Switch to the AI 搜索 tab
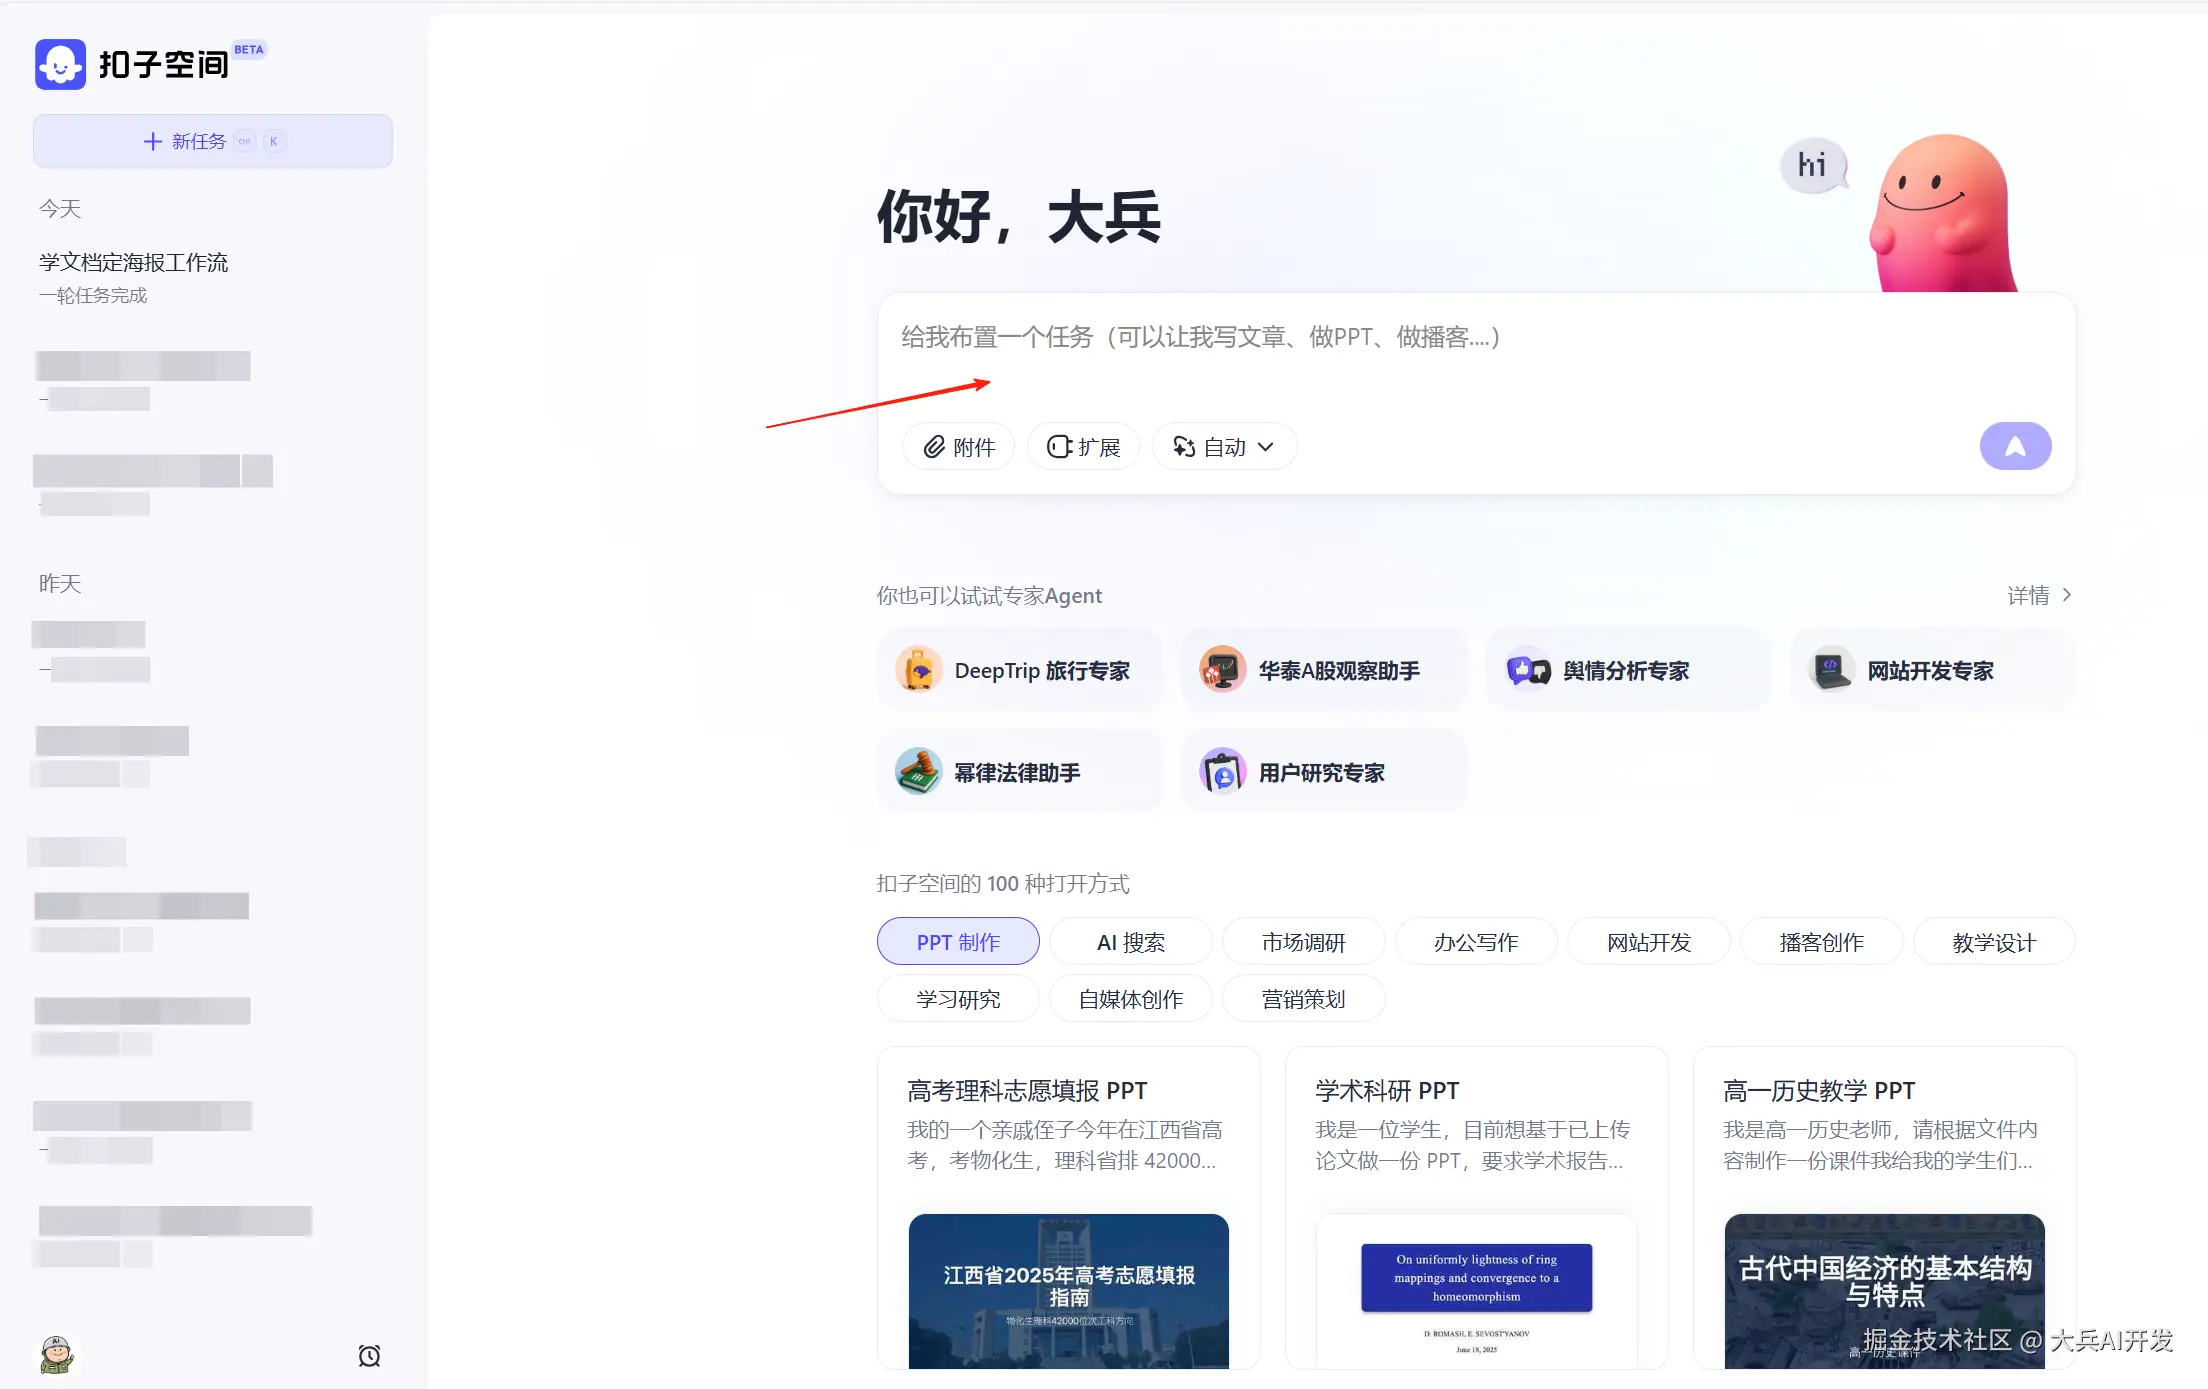This screenshot has height=1389, width=2208. (1130, 942)
